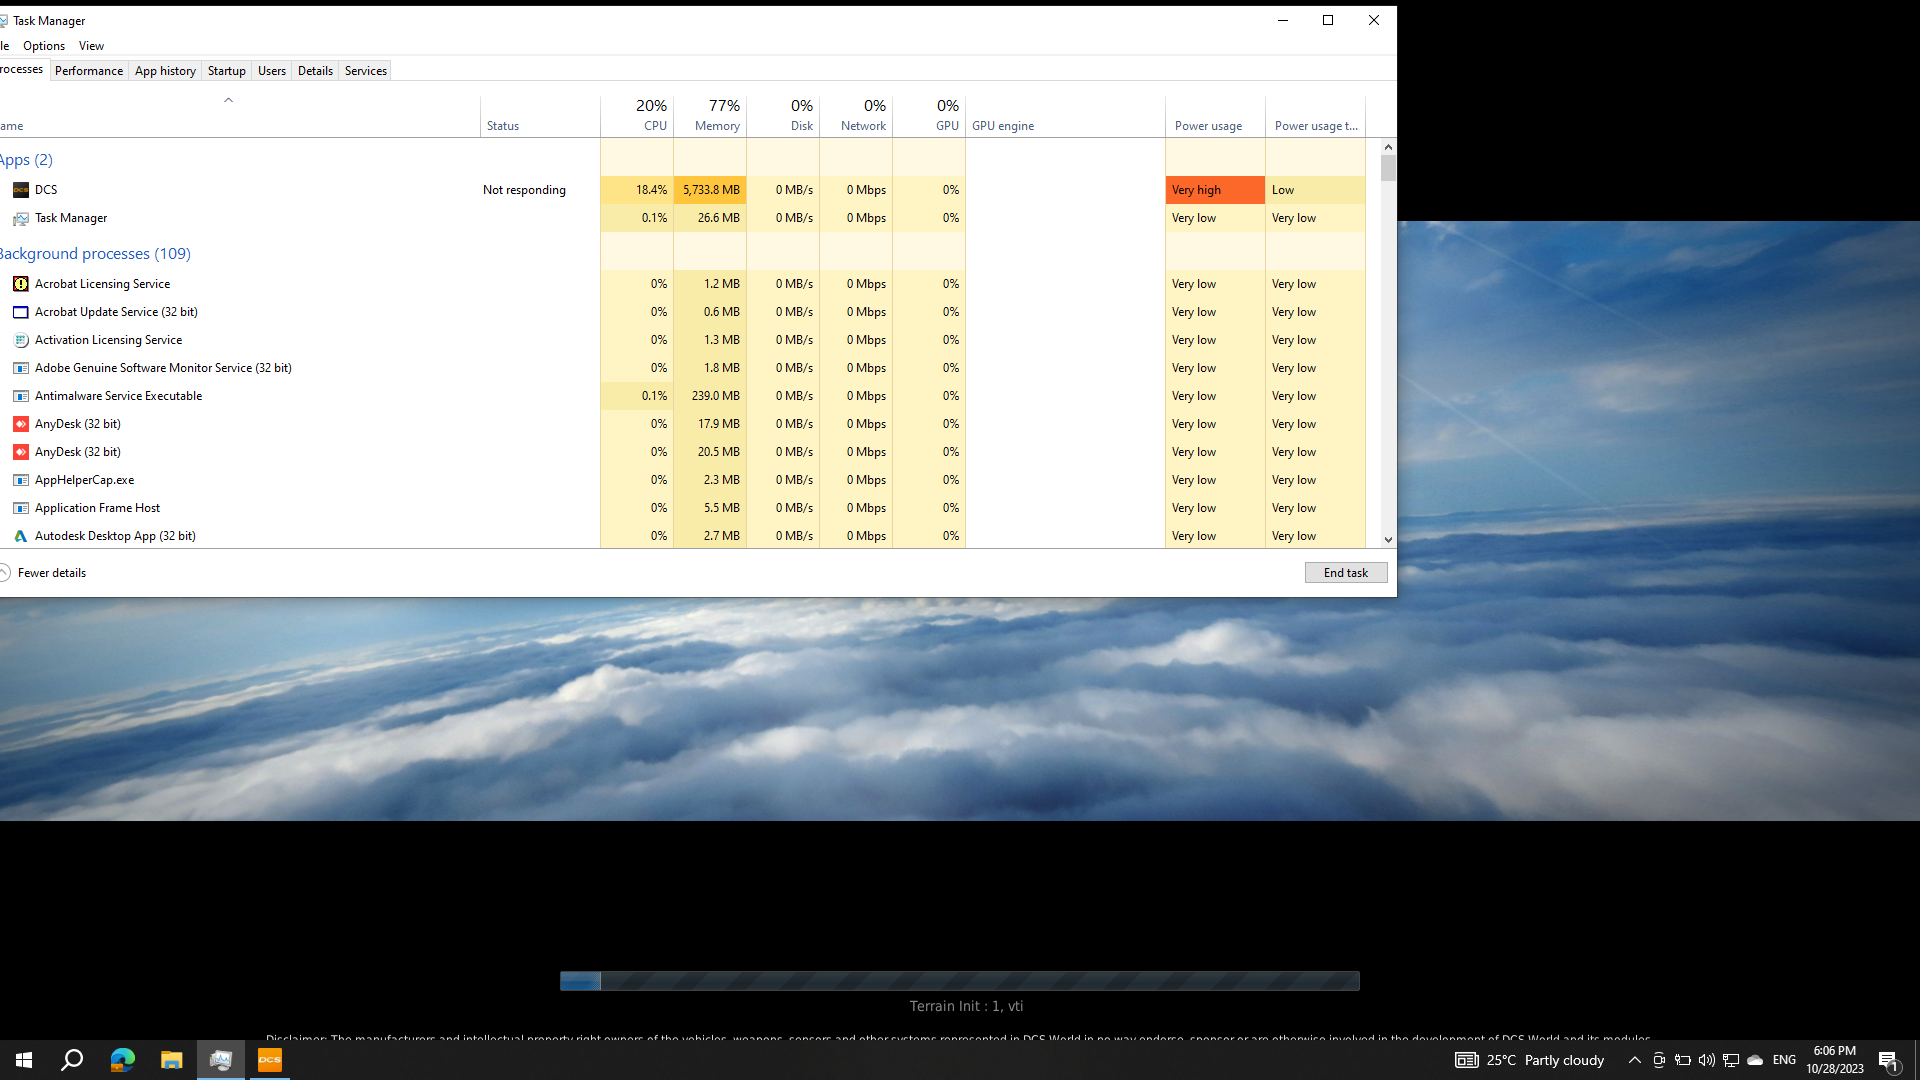
Task: Click the Acrobat Licensing Service icon
Action: click(20, 284)
